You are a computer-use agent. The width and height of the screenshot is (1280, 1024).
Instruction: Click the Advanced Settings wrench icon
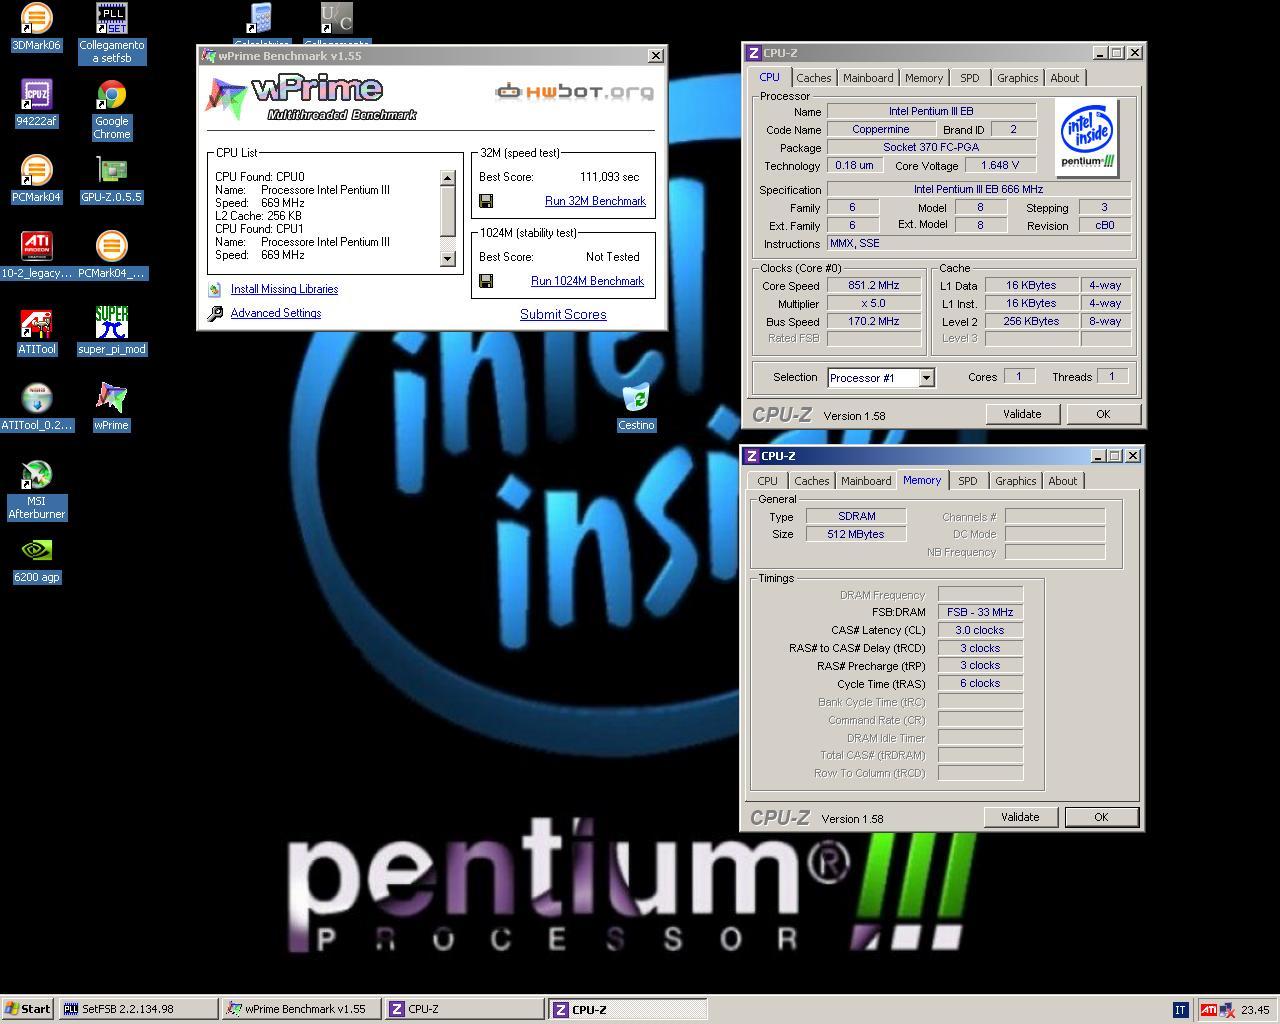tap(215, 313)
